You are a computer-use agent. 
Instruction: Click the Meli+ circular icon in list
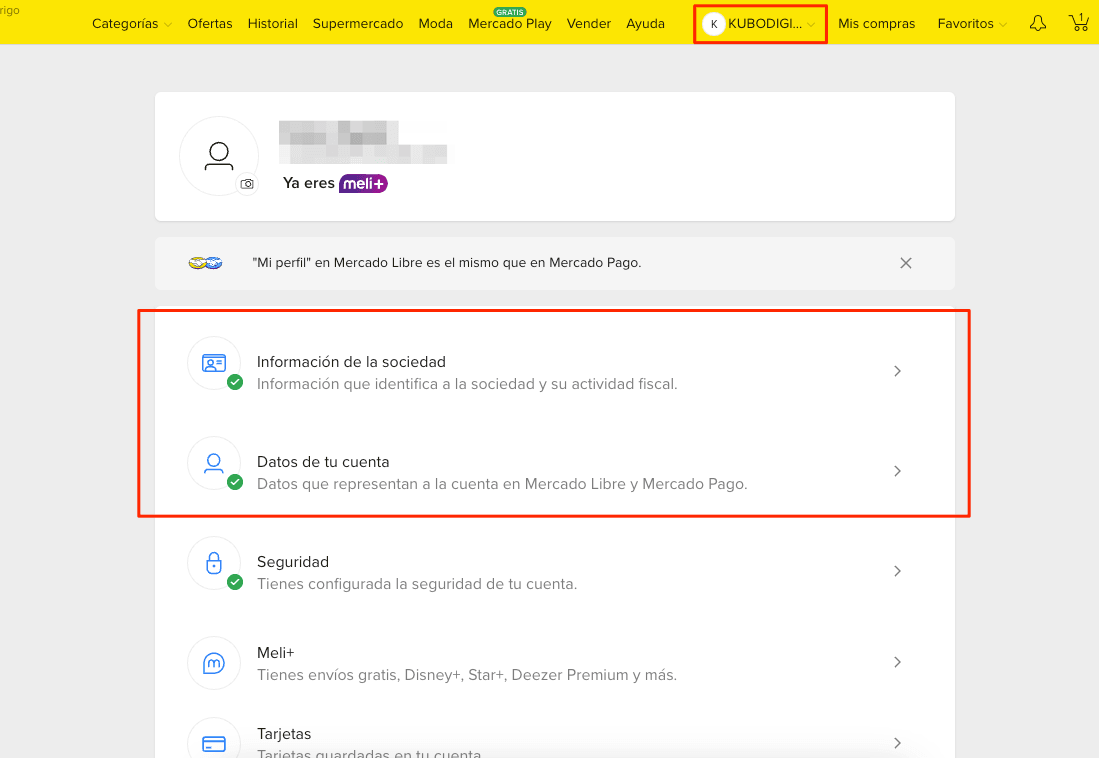point(214,663)
